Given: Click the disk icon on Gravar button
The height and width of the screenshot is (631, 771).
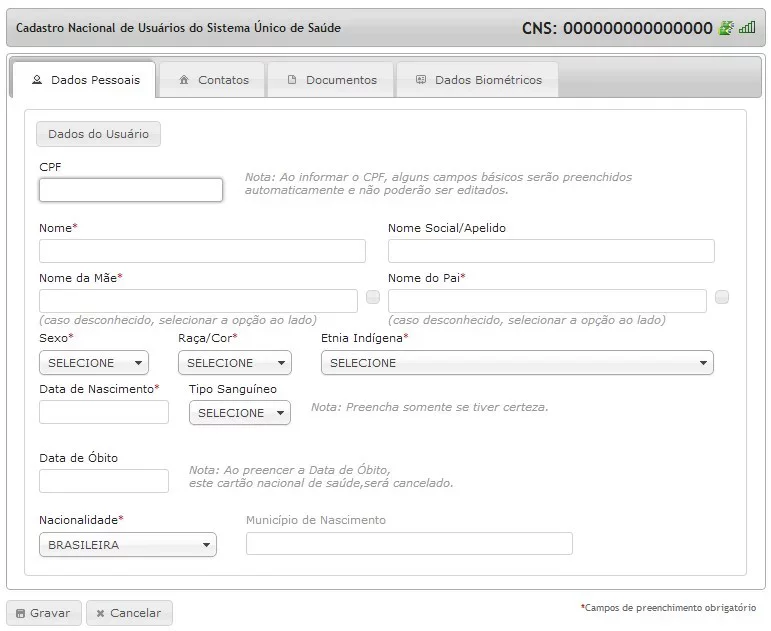Looking at the screenshot, I should [x=20, y=613].
